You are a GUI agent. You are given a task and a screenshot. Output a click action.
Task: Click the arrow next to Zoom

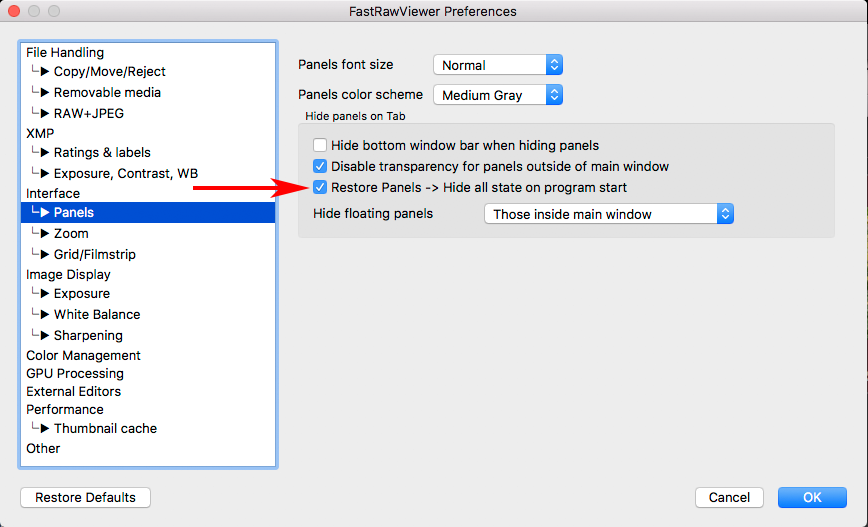45,233
